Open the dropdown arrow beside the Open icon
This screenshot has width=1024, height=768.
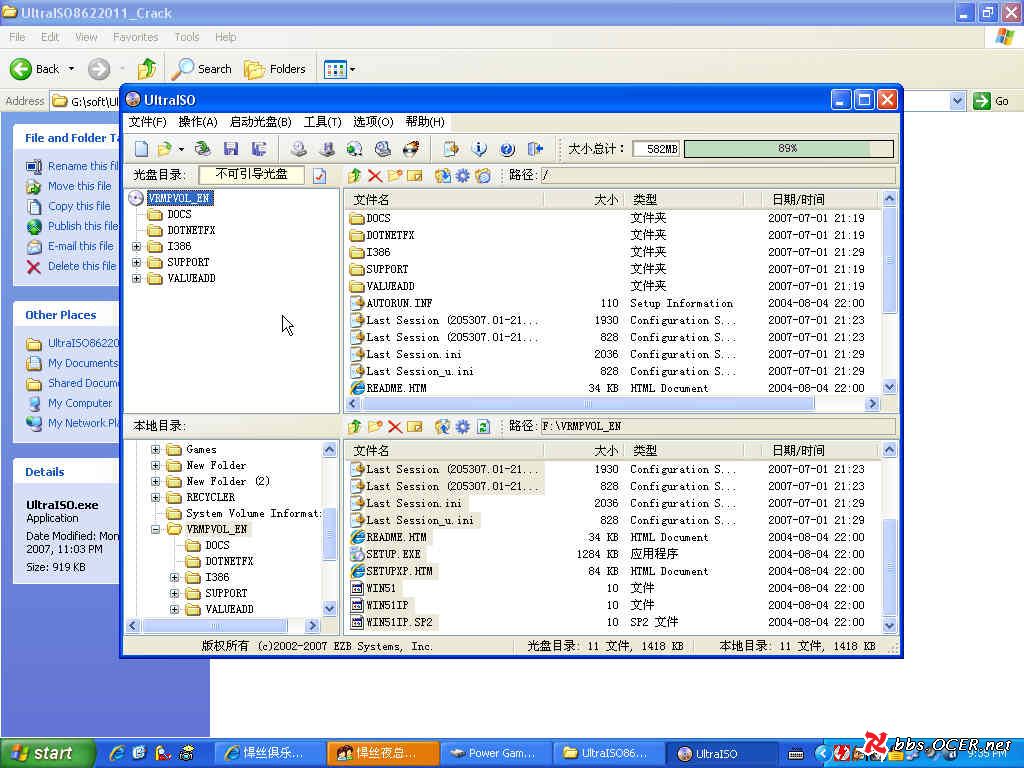click(181, 150)
